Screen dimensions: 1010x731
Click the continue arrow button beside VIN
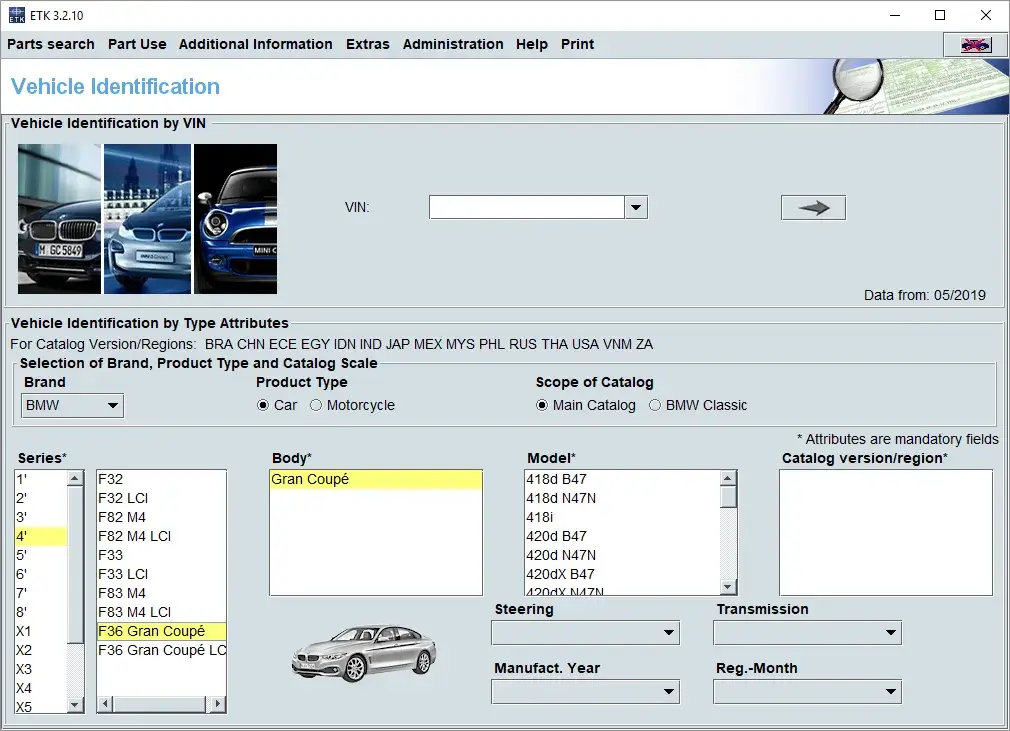[812, 207]
